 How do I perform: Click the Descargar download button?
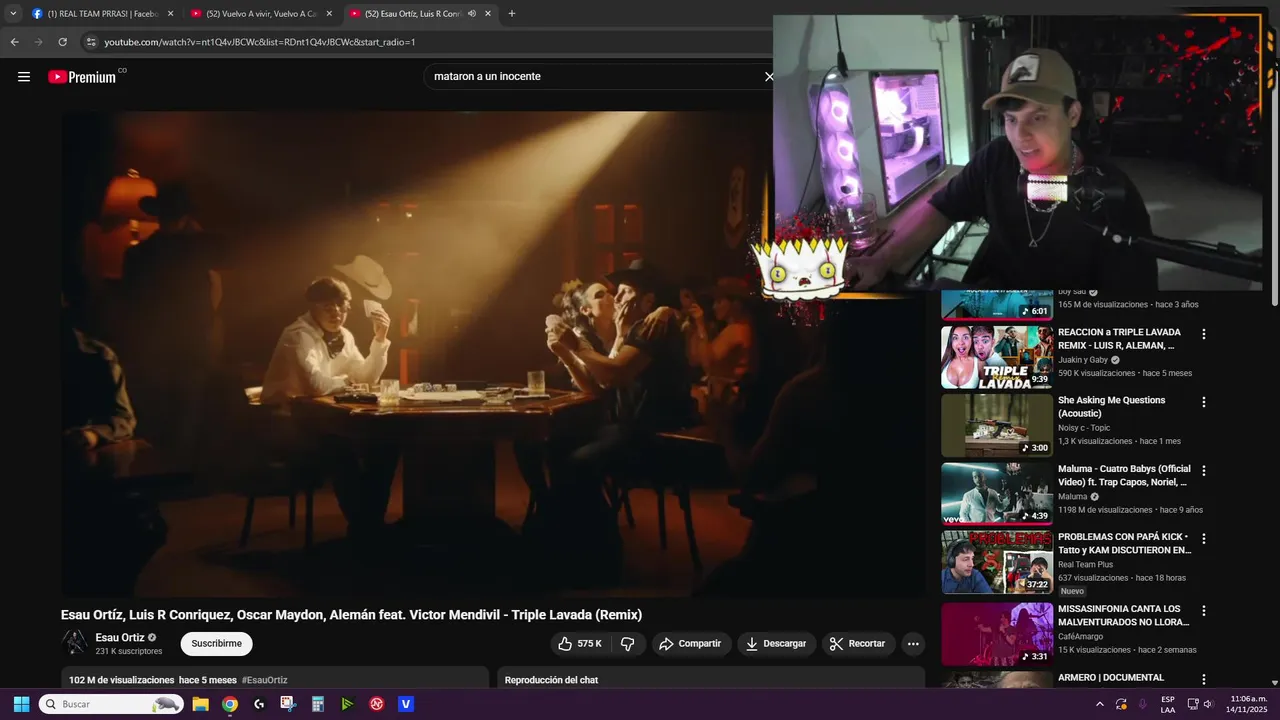coord(776,644)
